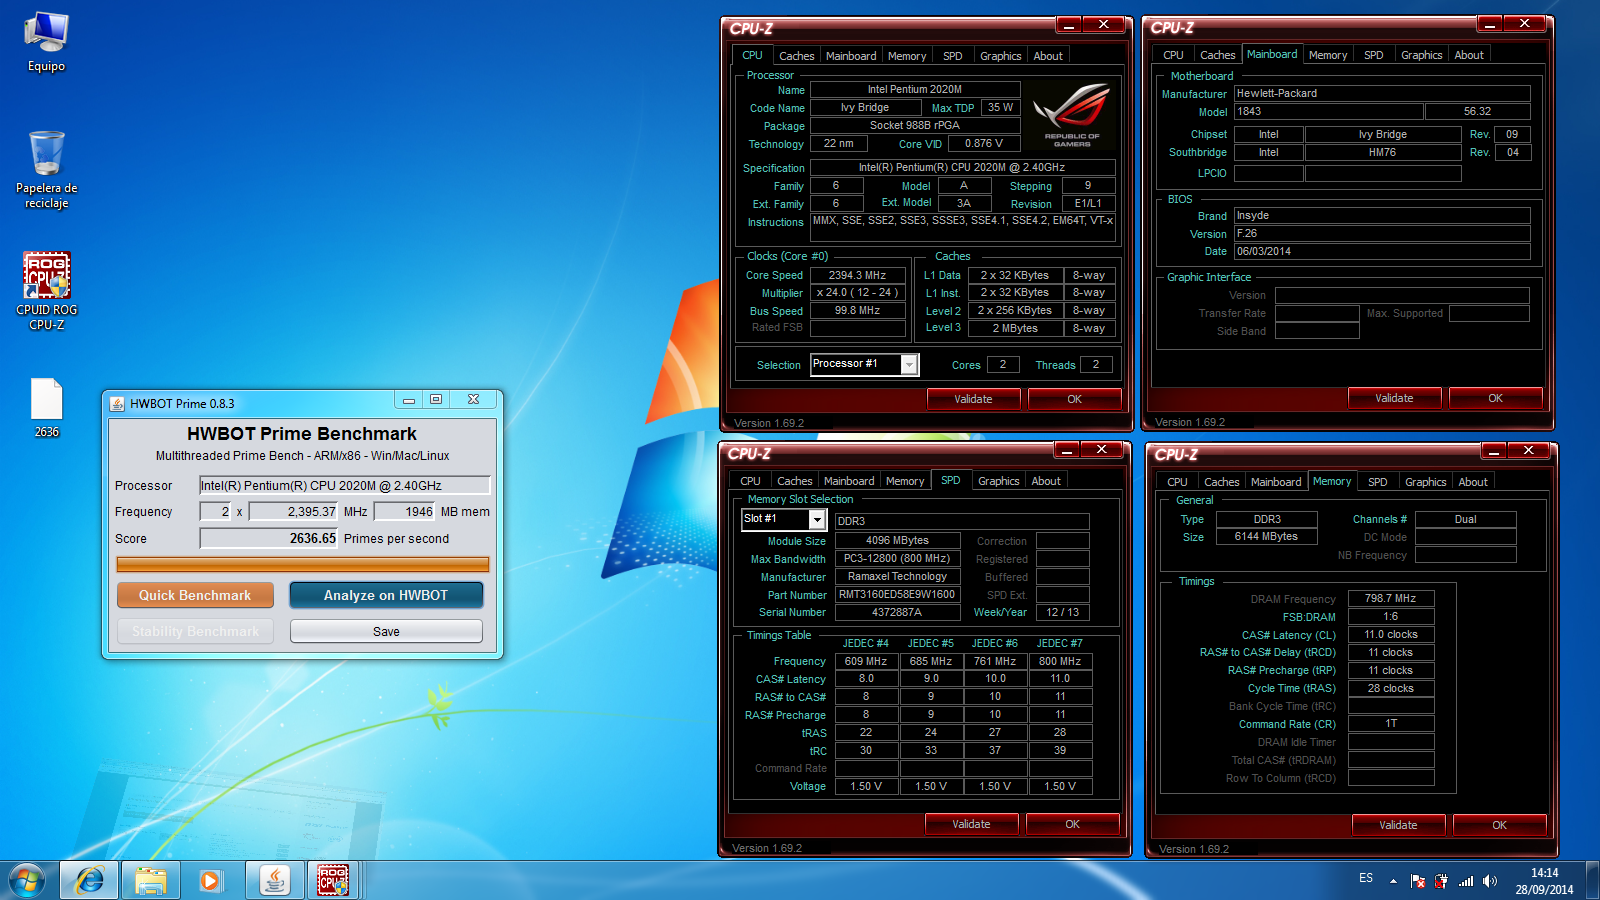This screenshot has height=900, width=1600.
Task: Open Graphics tab in SPD window
Action: click(x=999, y=481)
